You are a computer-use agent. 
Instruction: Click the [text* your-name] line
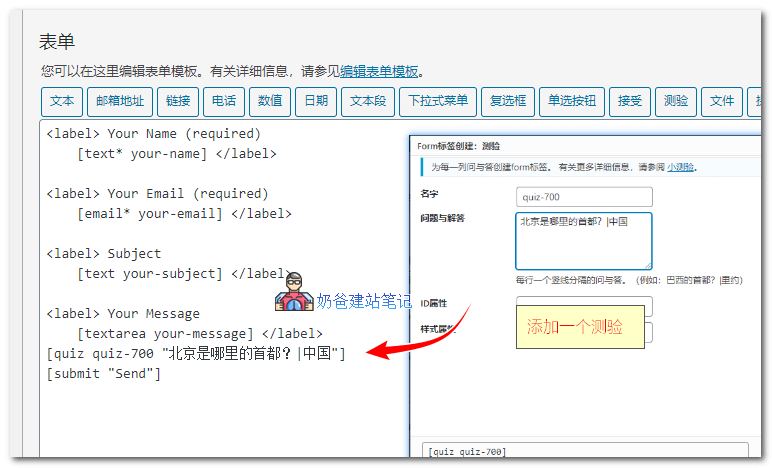[x=177, y=154]
